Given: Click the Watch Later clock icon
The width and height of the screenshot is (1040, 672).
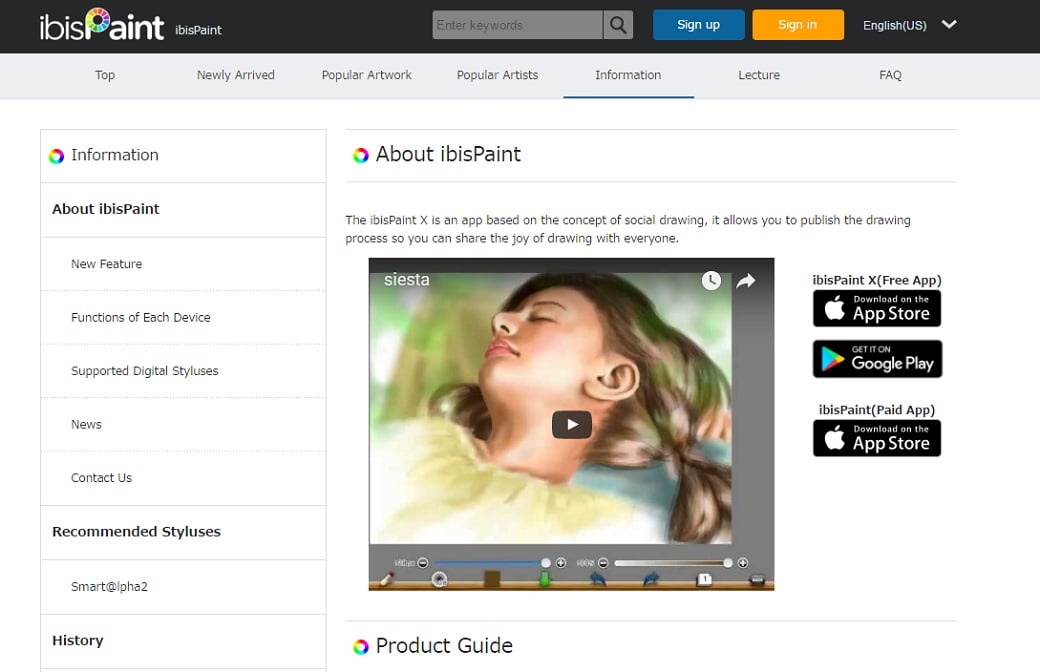Looking at the screenshot, I should pyautogui.click(x=711, y=281).
